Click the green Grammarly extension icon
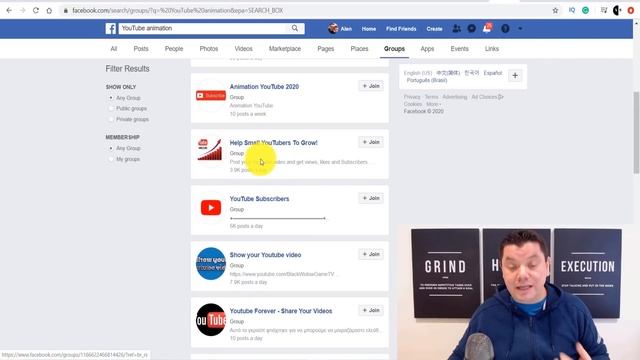This screenshot has width=640, height=360. click(585, 11)
